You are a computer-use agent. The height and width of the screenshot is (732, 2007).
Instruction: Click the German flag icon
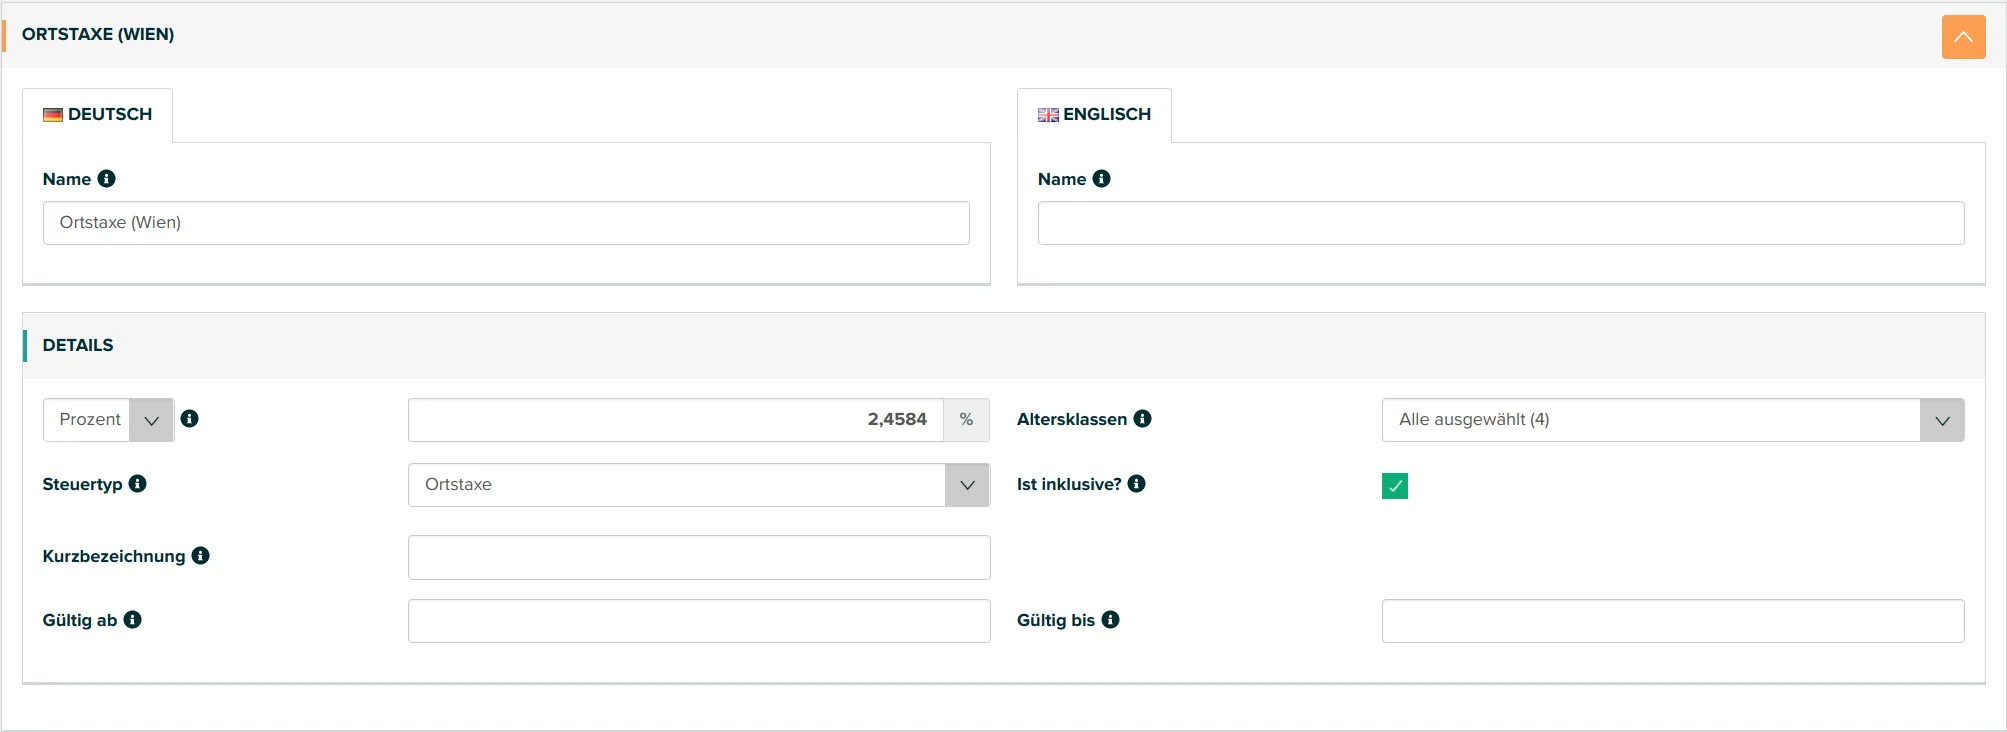point(53,115)
